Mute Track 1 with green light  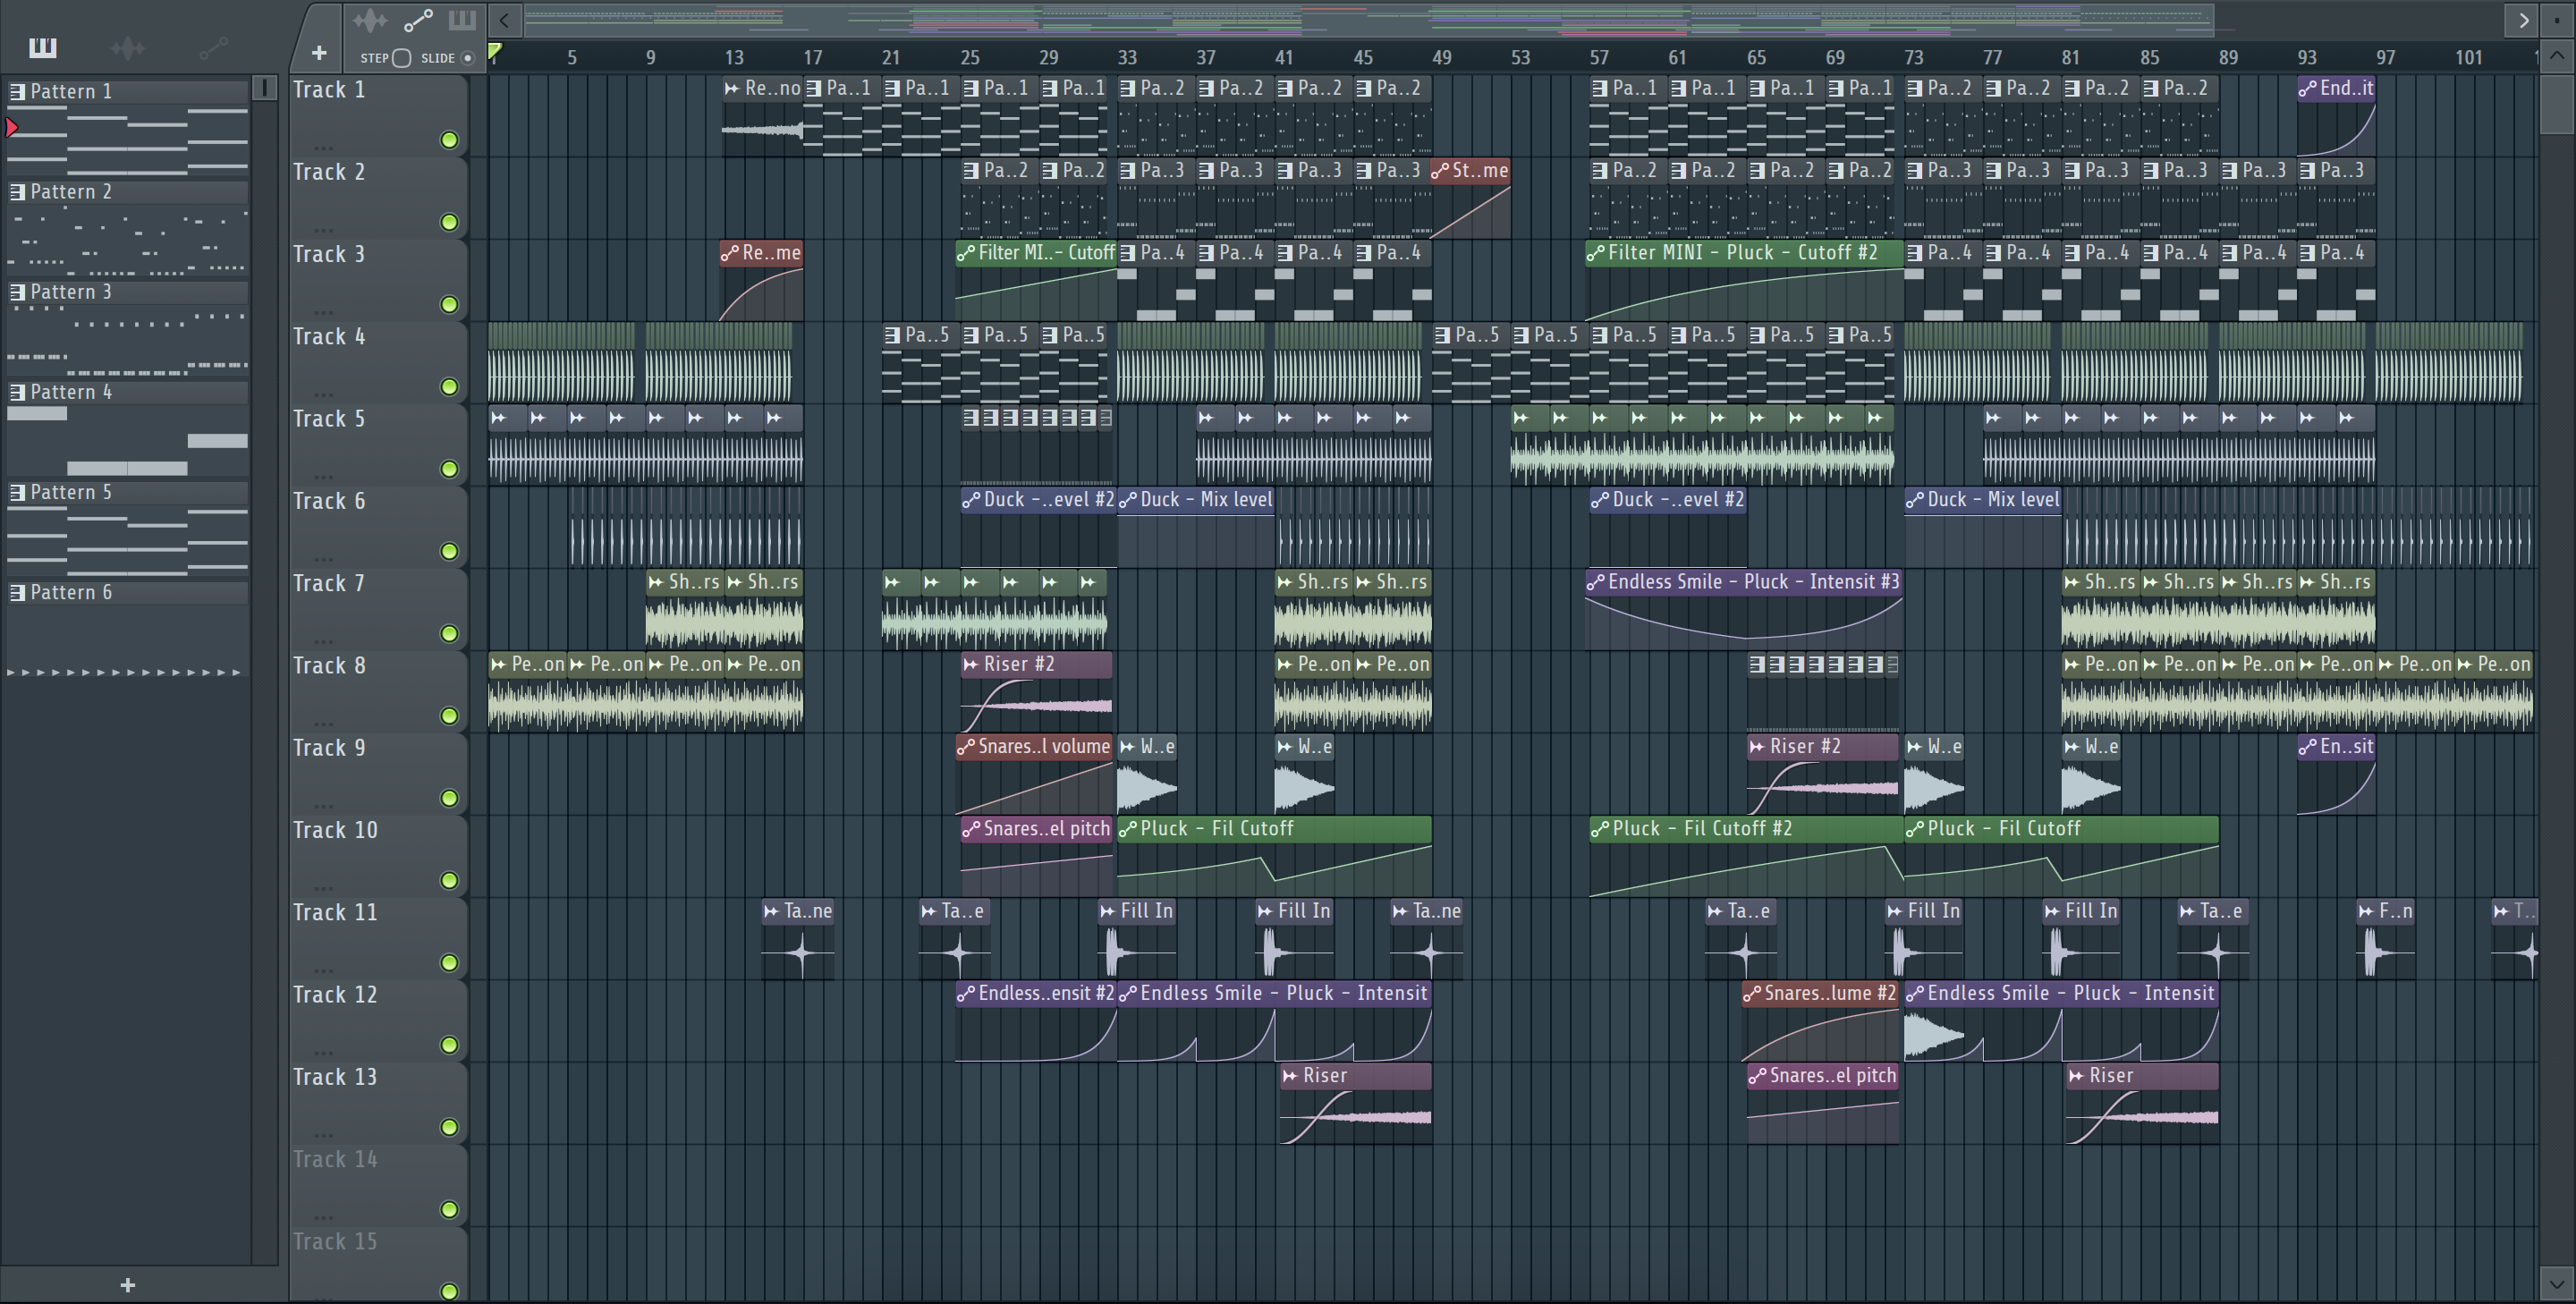coord(450,140)
